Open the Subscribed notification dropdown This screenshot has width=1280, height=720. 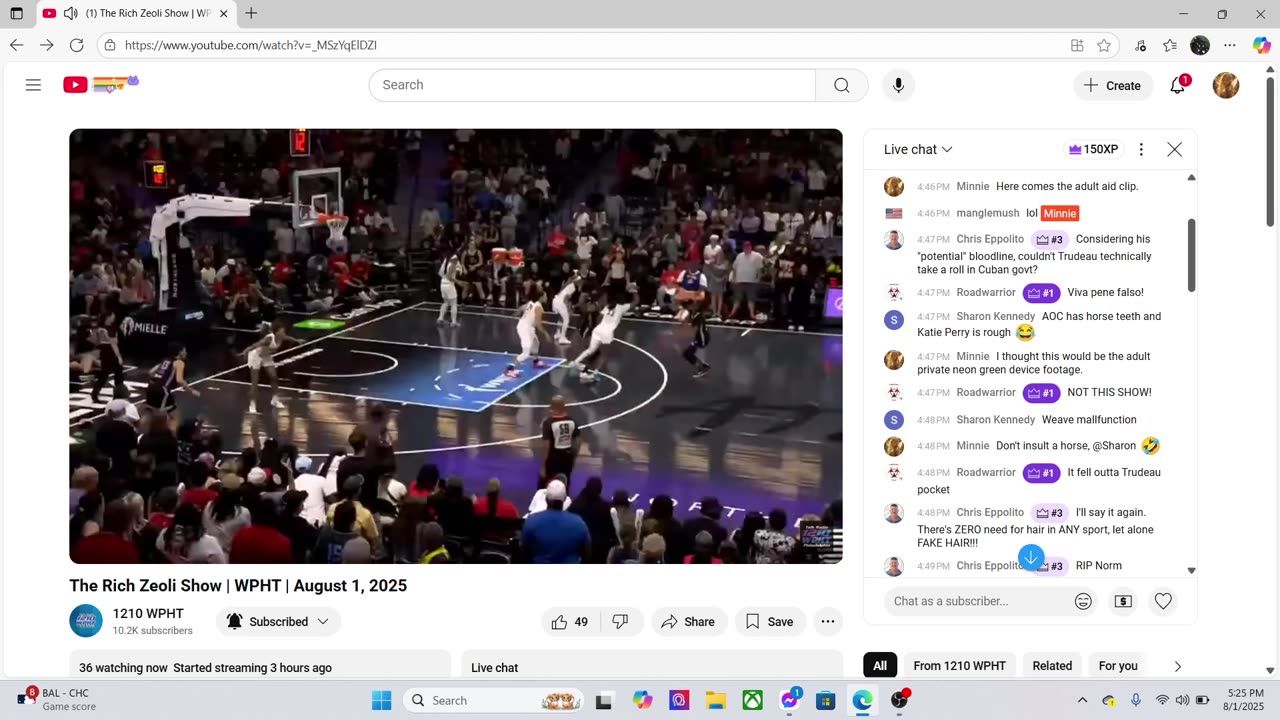(x=278, y=622)
